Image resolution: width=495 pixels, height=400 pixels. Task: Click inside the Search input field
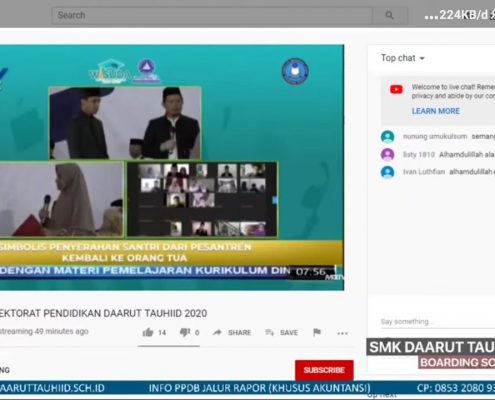pos(212,15)
